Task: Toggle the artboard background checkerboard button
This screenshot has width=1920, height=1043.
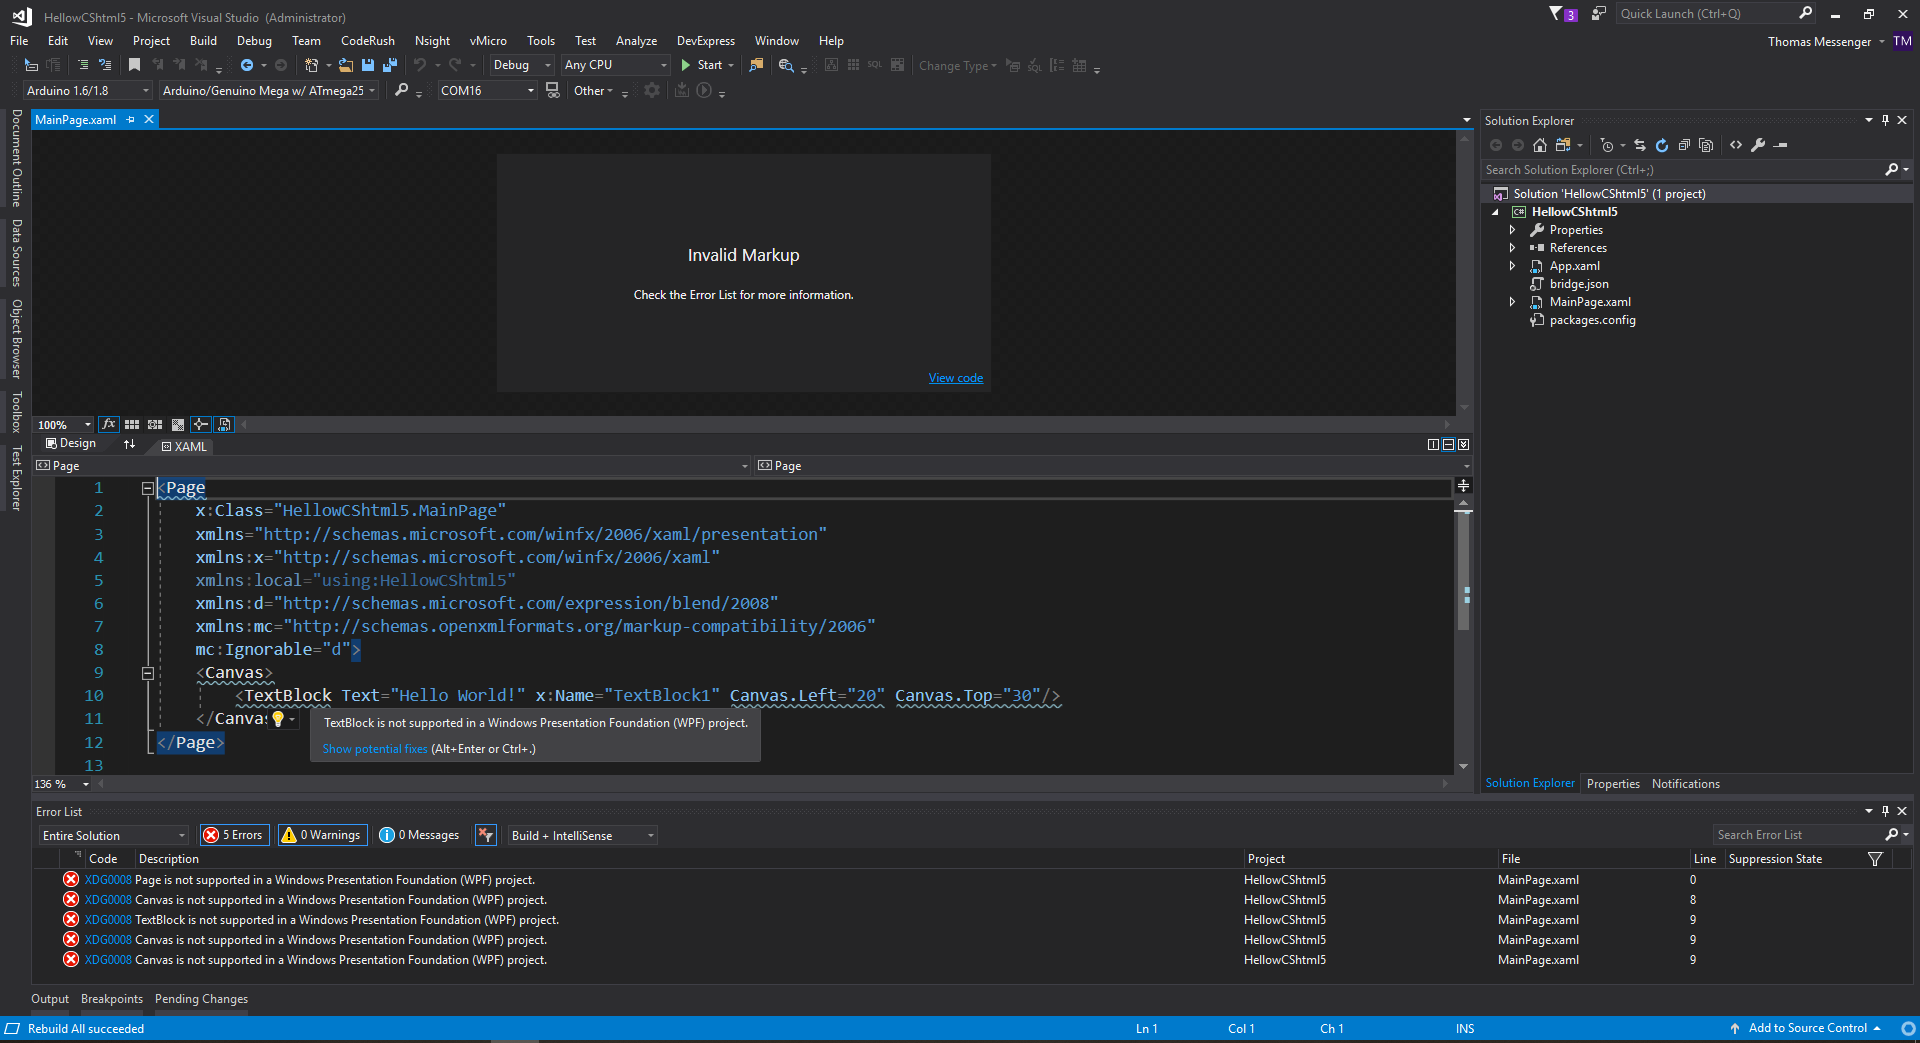Action: point(178,424)
